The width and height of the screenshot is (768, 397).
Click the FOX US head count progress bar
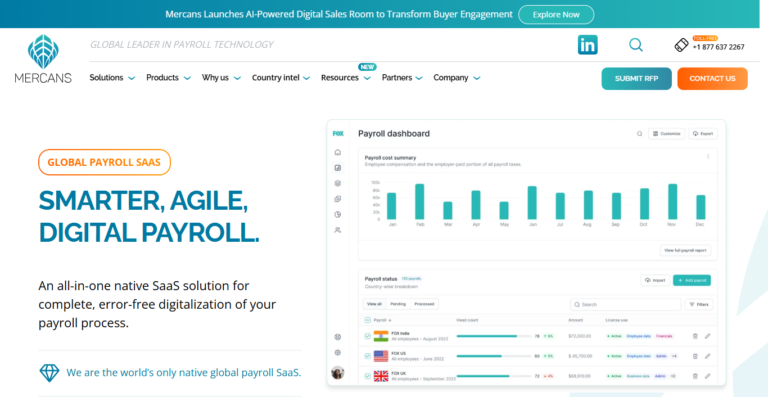pyautogui.click(x=494, y=356)
